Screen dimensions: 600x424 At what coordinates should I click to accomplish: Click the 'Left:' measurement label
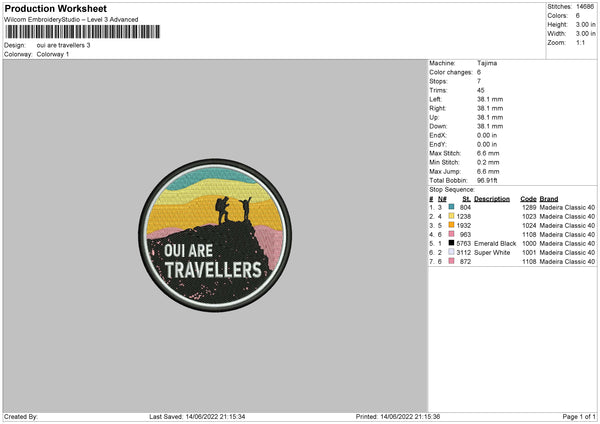435,99
